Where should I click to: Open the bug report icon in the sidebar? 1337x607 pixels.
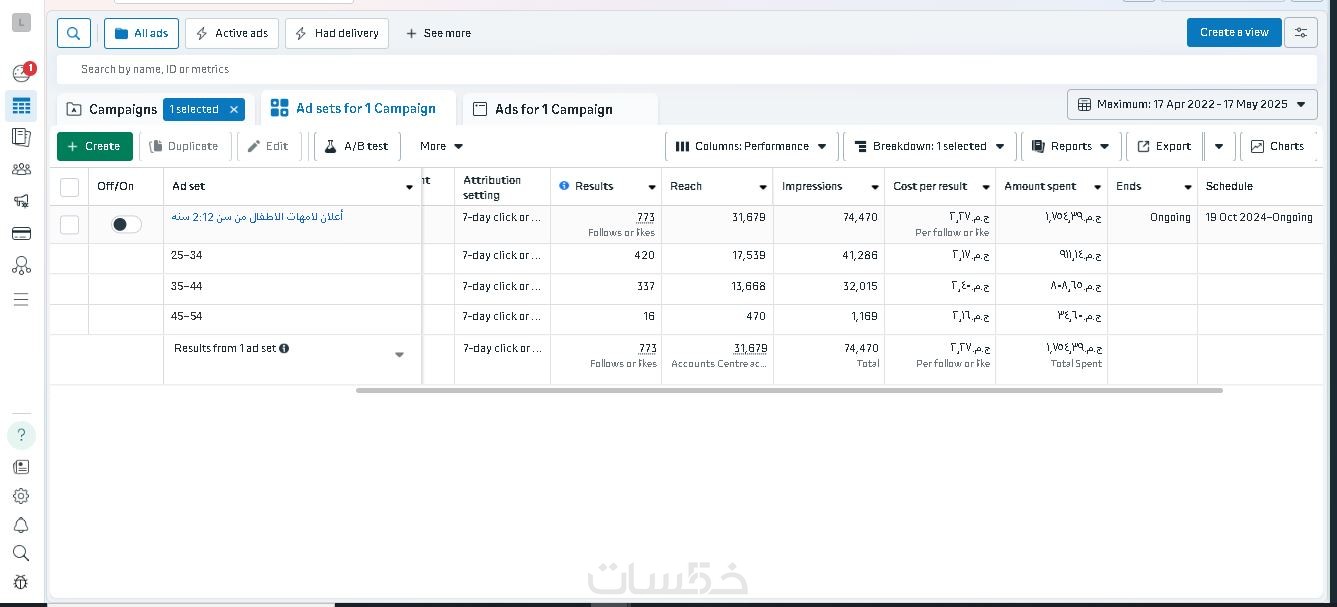pyautogui.click(x=21, y=582)
